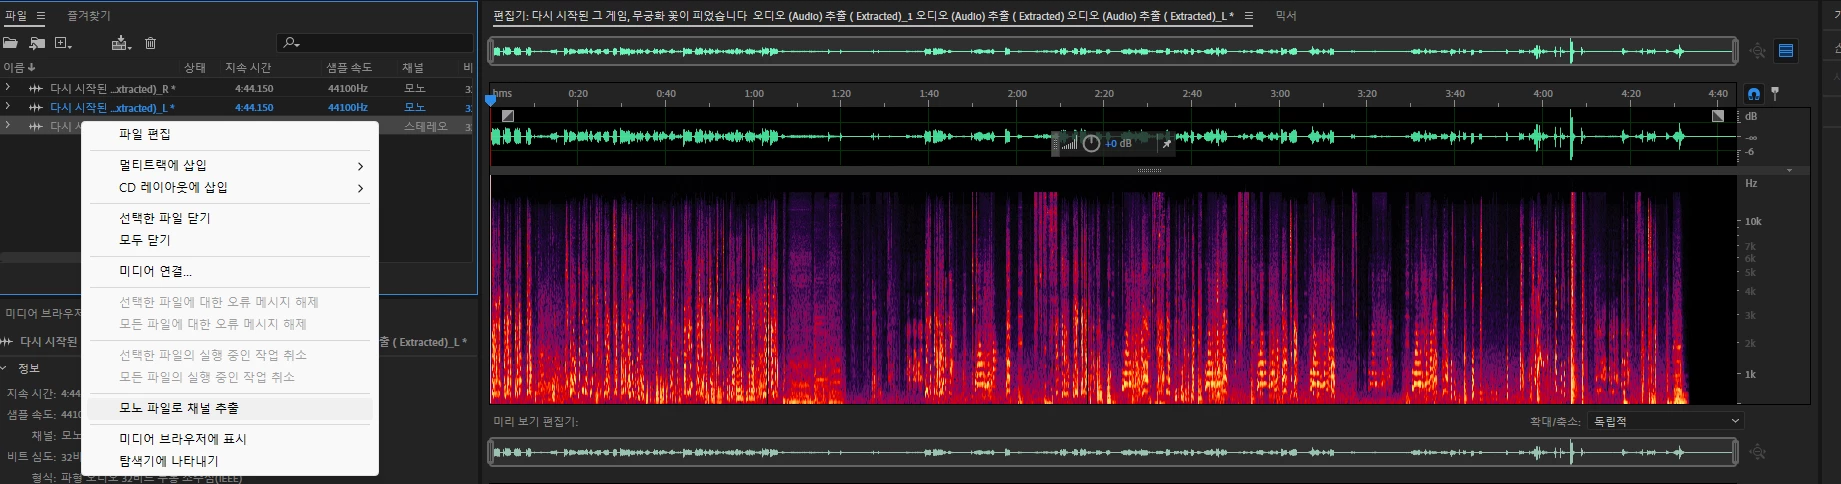Click waveform icon of the Extracted_L file
This screenshot has width=1841, height=484.
click(x=36, y=108)
